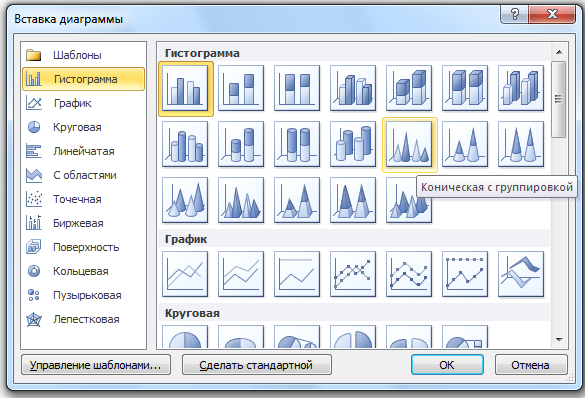Choose the Точечная chart category
The height and width of the screenshot is (398, 585).
pyautogui.click(x=84, y=199)
